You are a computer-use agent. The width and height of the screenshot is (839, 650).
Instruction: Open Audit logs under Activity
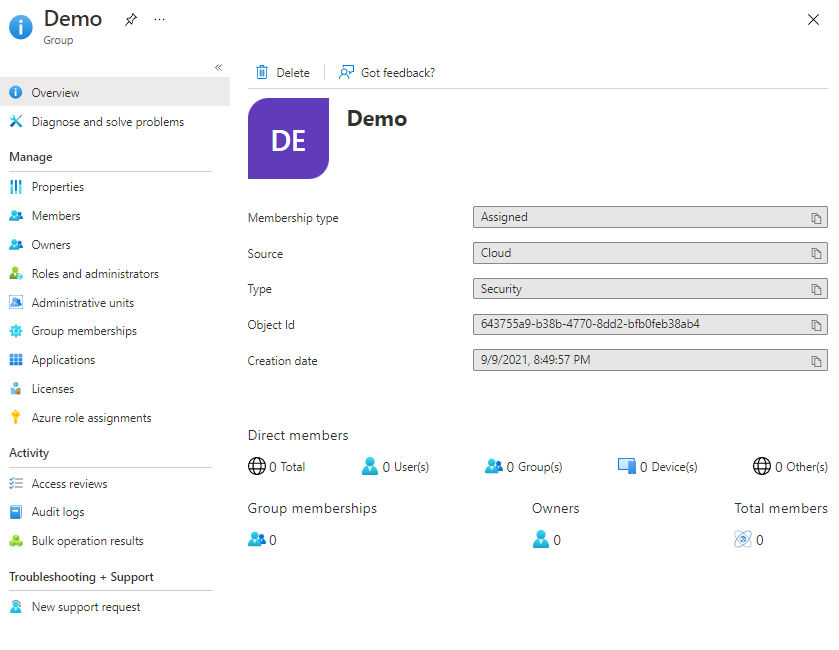(57, 512)
